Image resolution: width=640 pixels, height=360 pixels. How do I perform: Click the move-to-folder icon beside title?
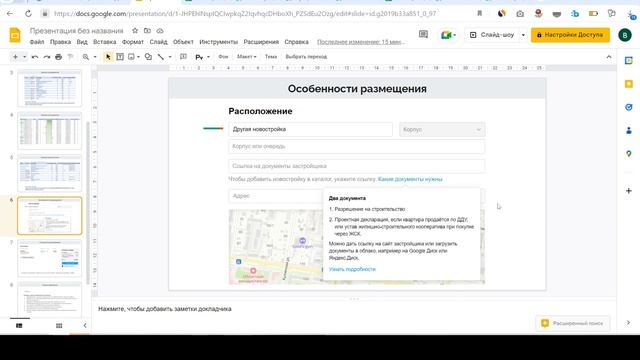click(x=147, y=31)
